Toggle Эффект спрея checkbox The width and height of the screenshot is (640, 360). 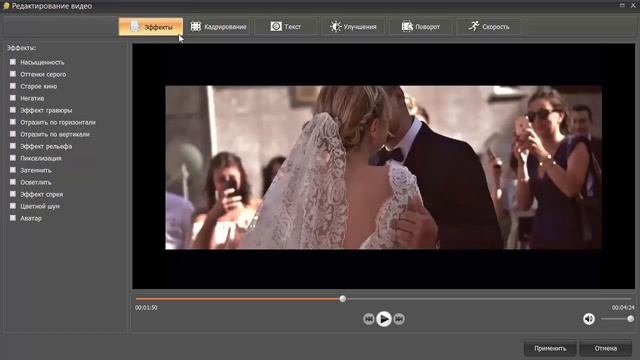tap(13, 194)
